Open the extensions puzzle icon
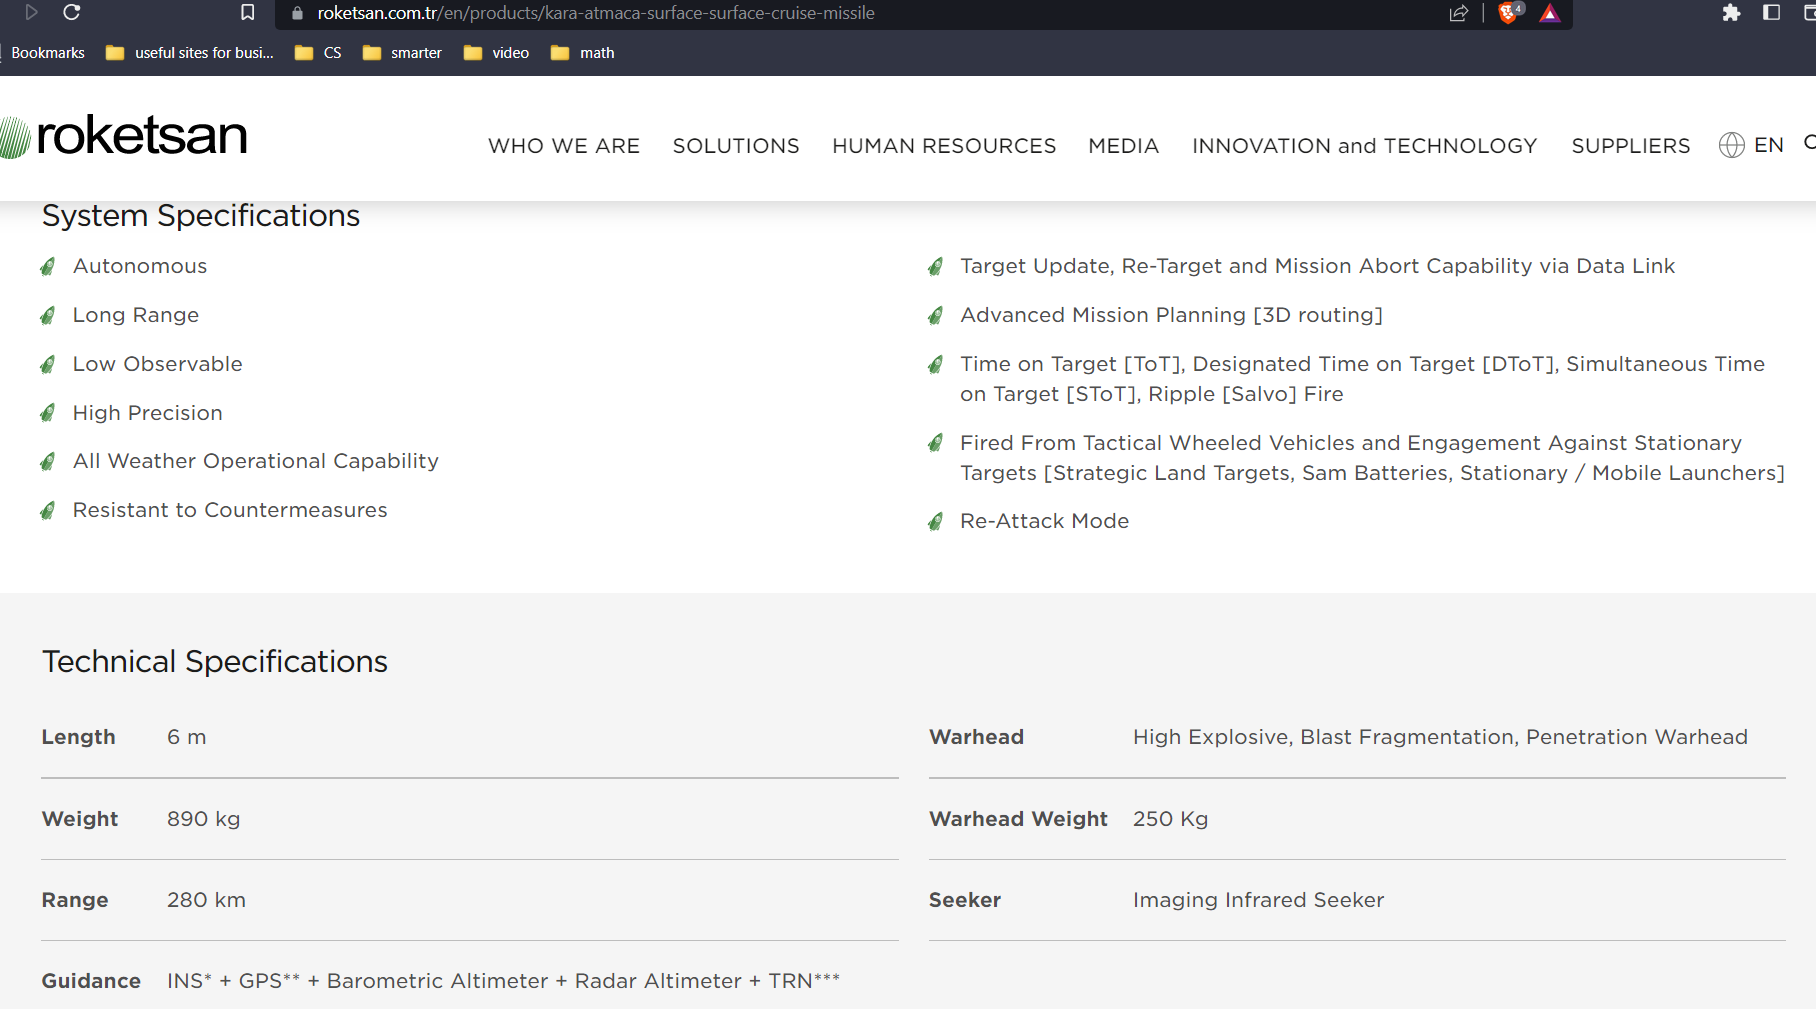 pyautogui.click(x=1731, y=13)
